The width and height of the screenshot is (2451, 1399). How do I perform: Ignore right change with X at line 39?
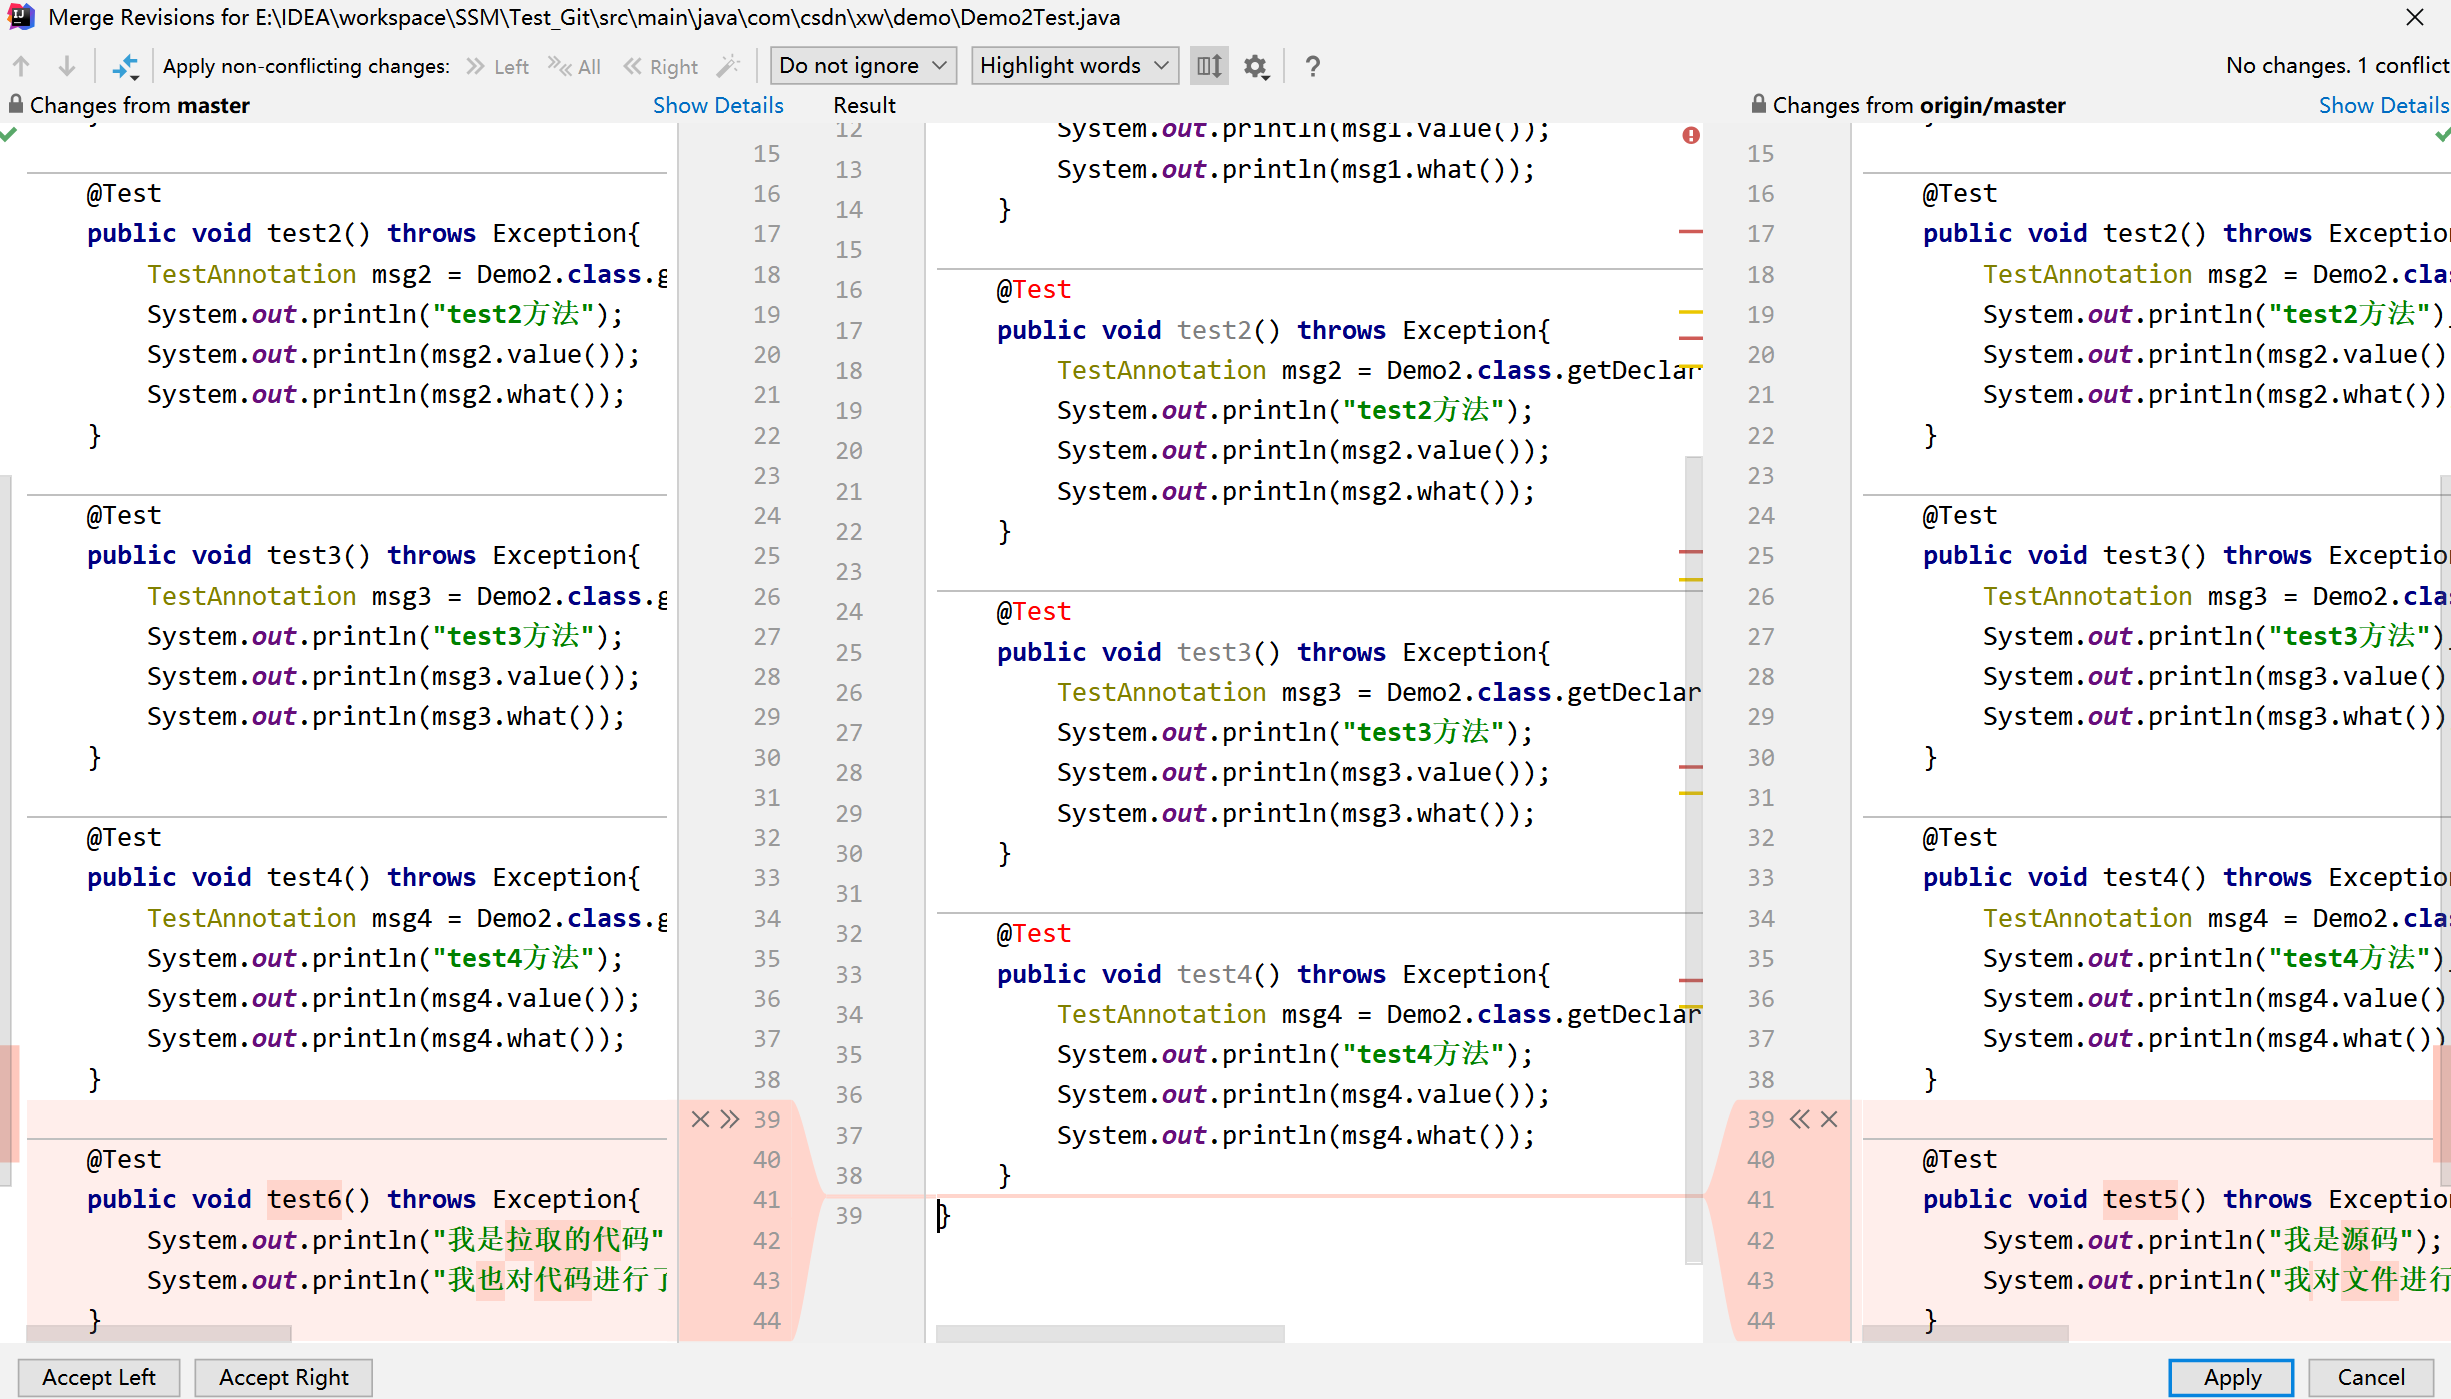pyautogui.click(x=1829, y=1119)
